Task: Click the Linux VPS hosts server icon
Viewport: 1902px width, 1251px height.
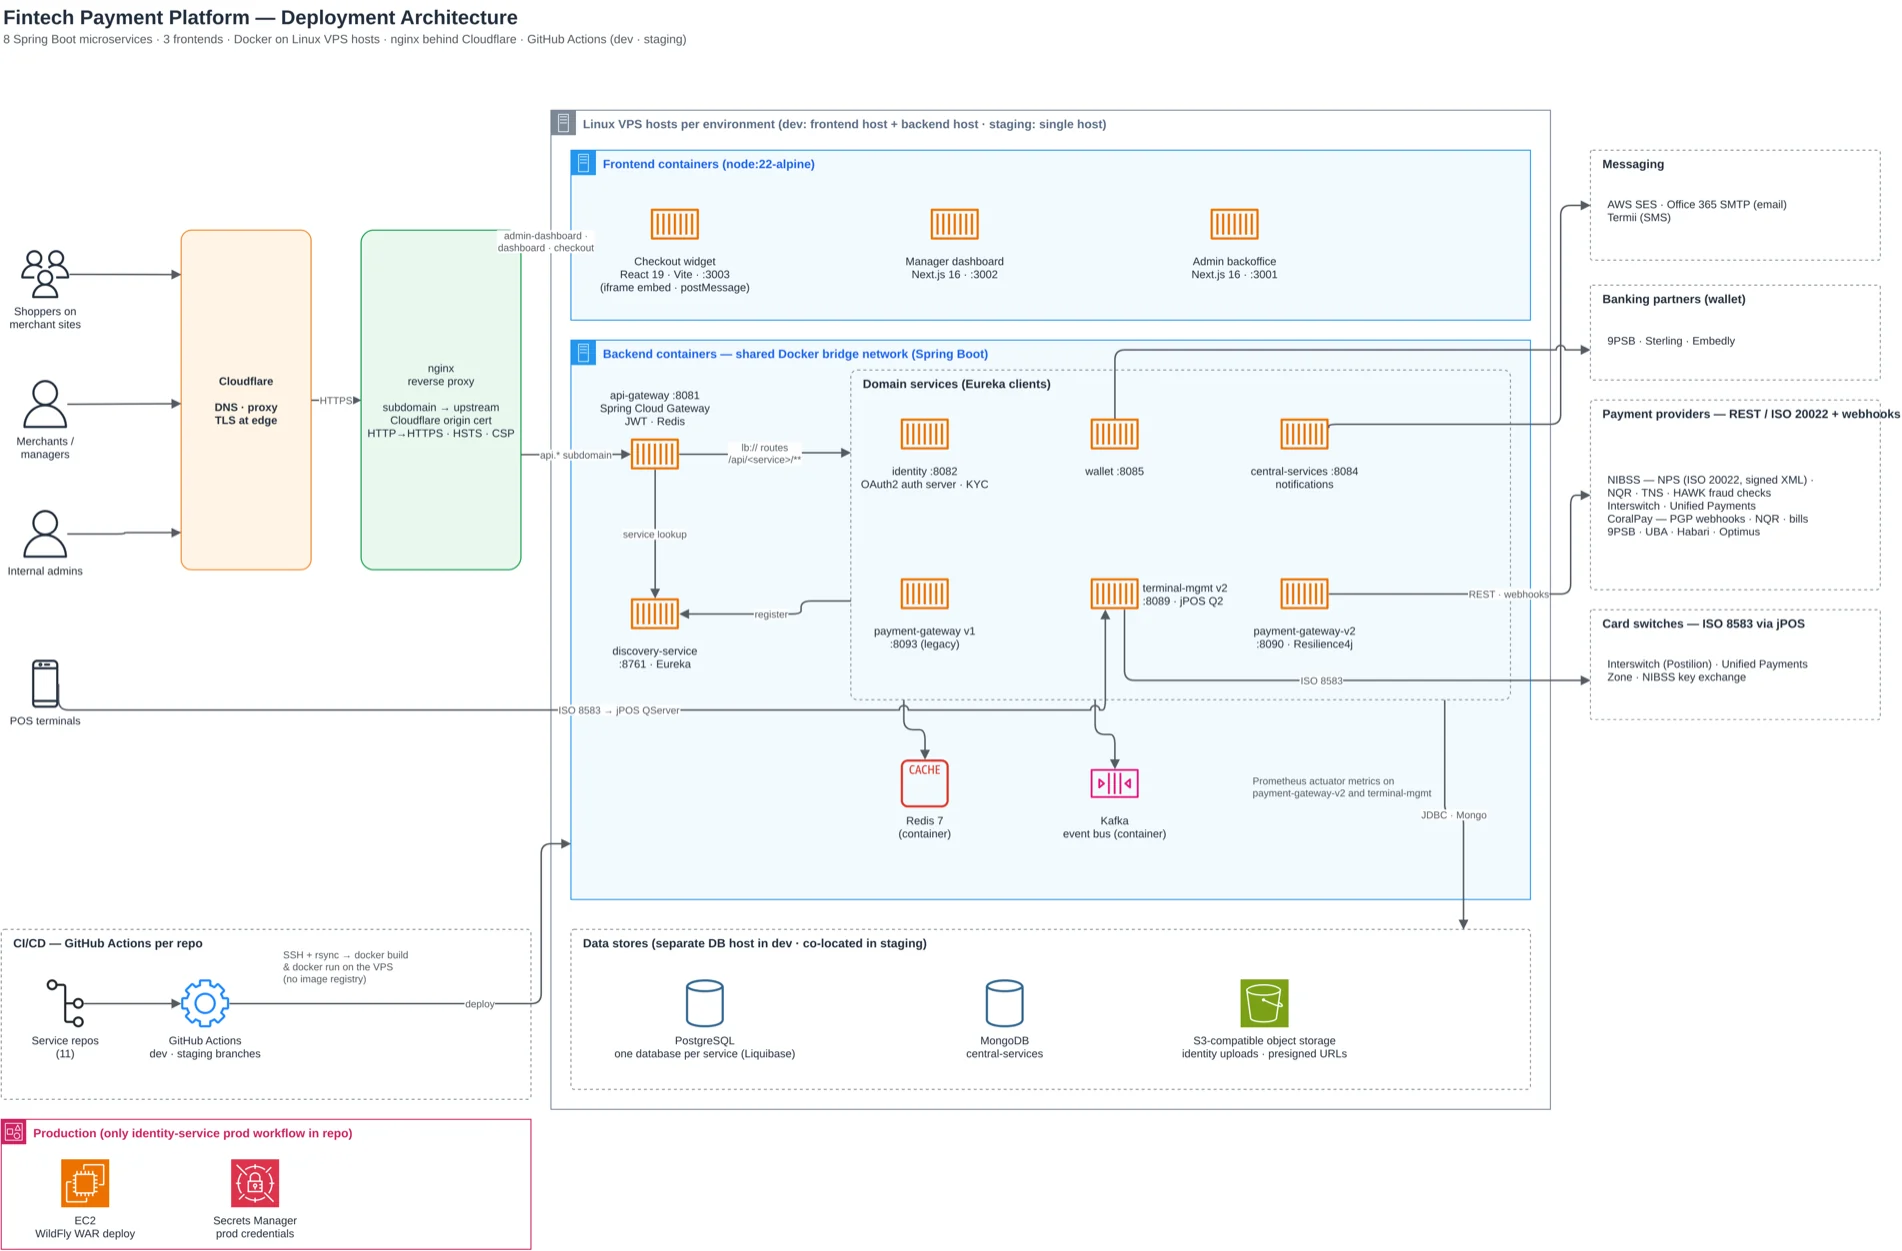Action: [x=563, y=123]
